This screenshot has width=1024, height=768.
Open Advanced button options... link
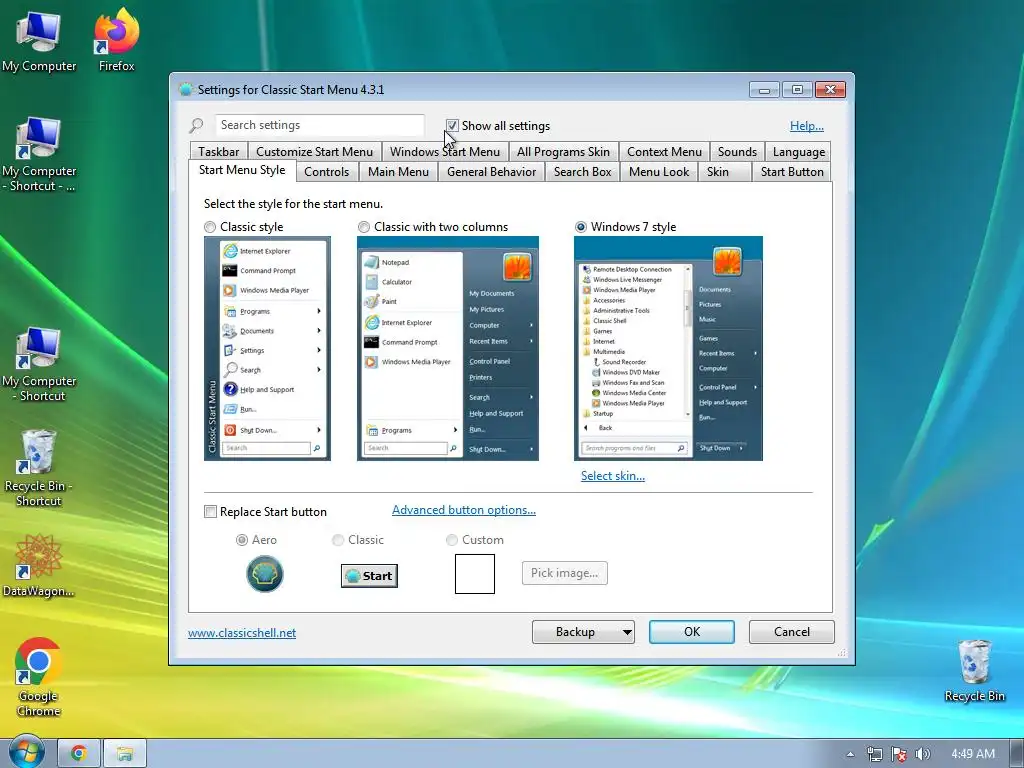pyautogui.click(x=464, y=510)
